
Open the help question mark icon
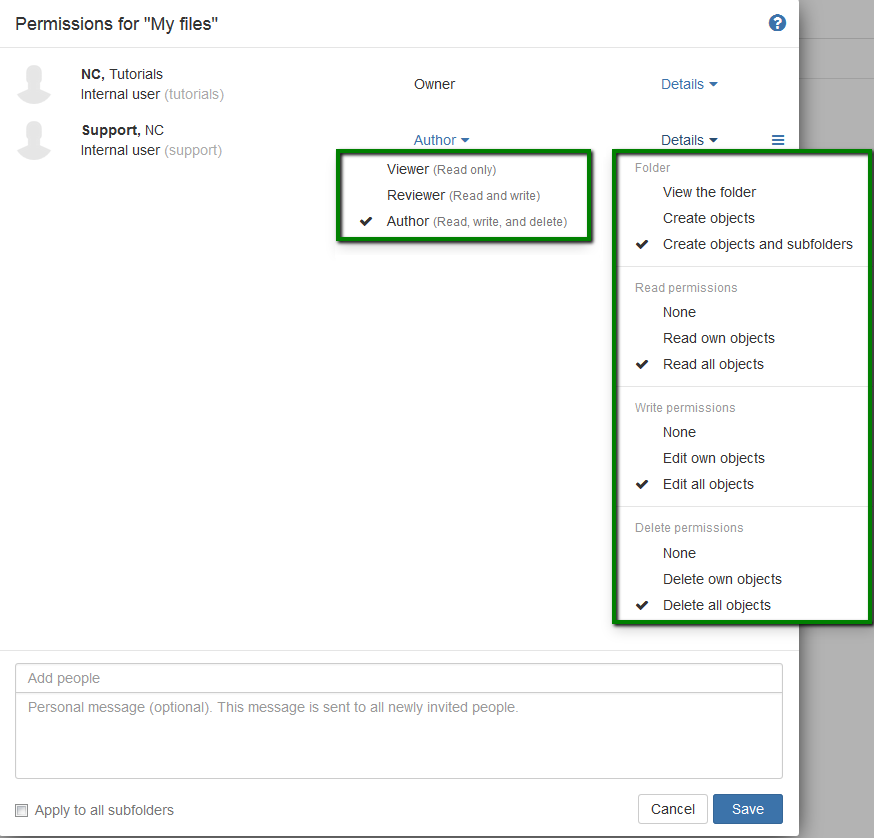click(777, 23)
